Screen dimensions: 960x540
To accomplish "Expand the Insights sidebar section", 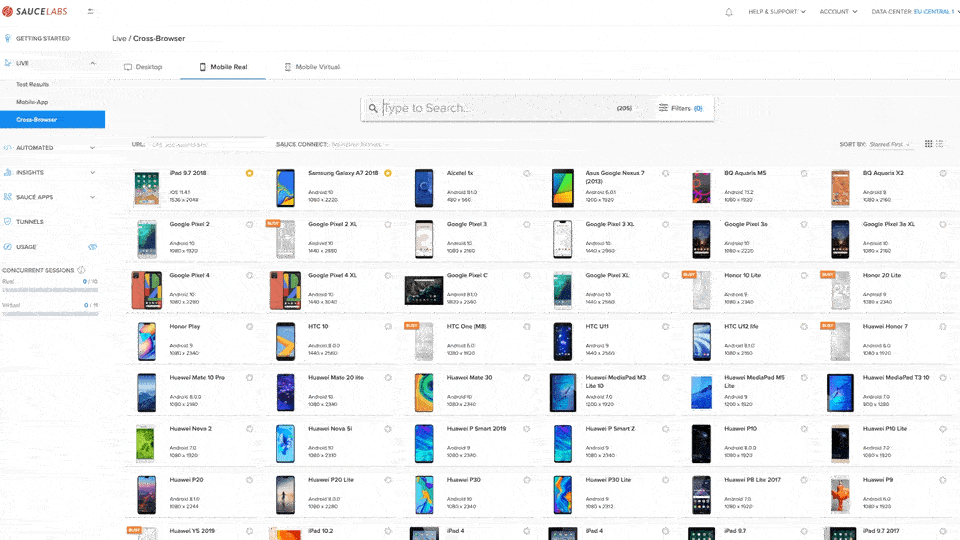I will click(92, 173).
